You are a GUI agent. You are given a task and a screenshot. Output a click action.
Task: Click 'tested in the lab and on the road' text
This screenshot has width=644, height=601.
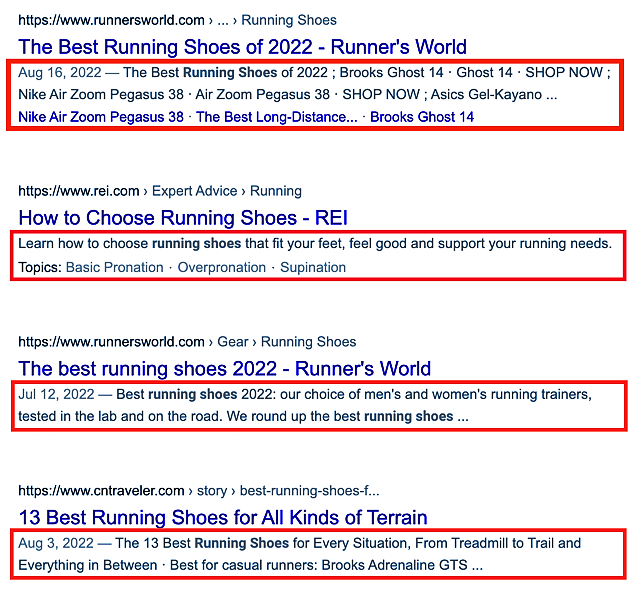coord(120,417)
